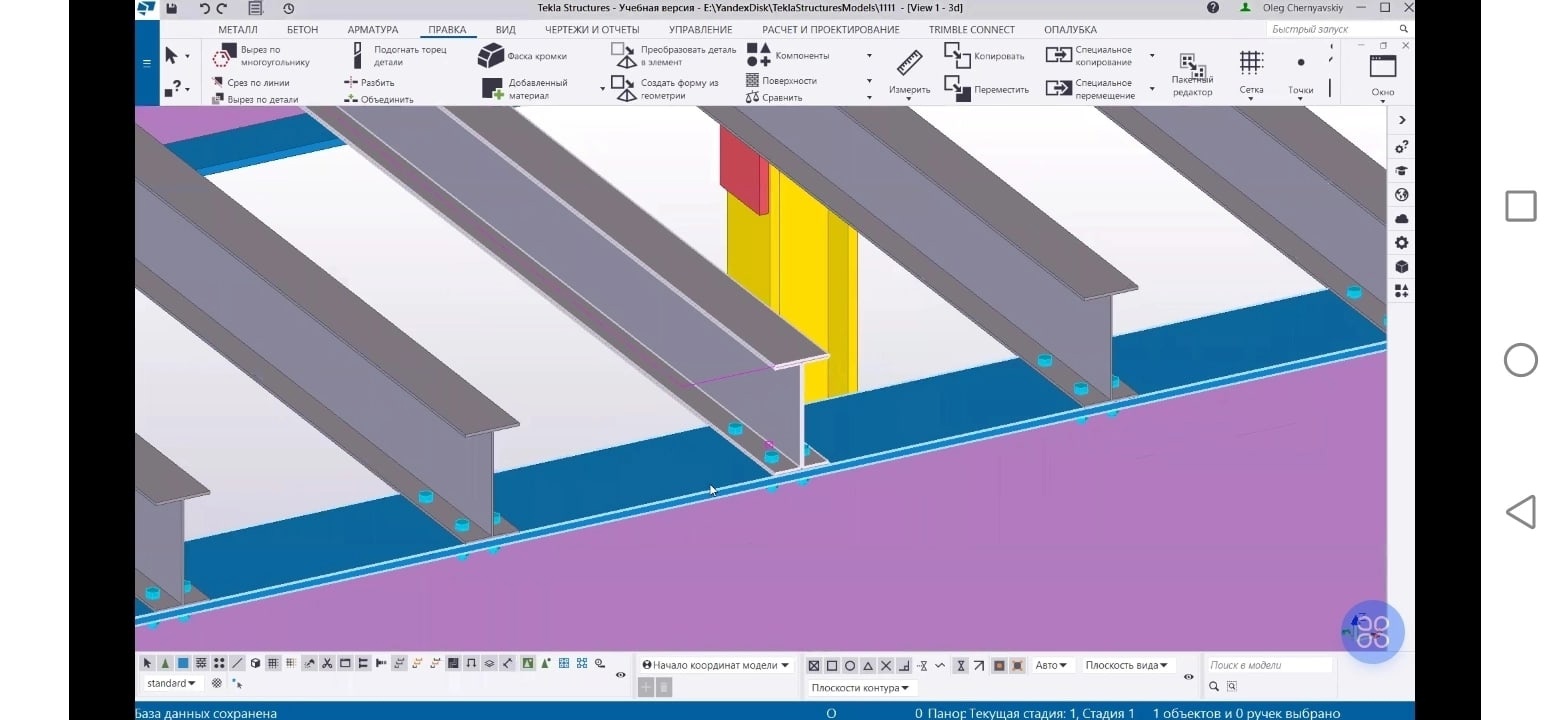Viewport: 1560px width, 720px height.
Task: Click user name 'Oleg Chernyavskiy'
Action: click(1302, 8)
